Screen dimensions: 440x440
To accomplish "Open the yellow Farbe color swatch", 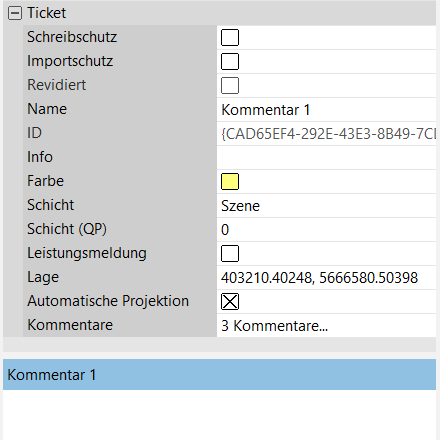I will click(x=230, y=181).
